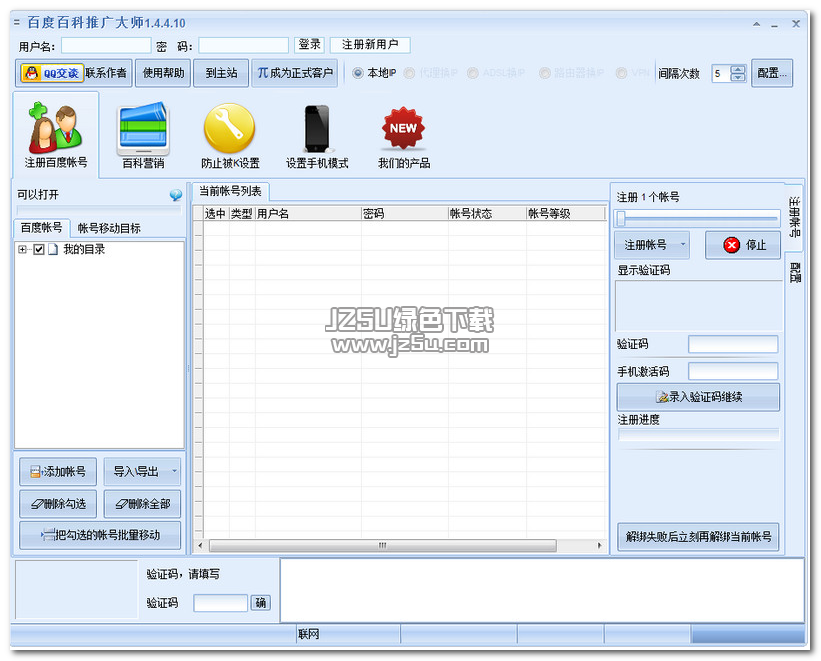Image resolution: width=821 pixels, height=661 pixels.
Task: Select the 当前帐号列表 tab
Action: tap(230, 191)
